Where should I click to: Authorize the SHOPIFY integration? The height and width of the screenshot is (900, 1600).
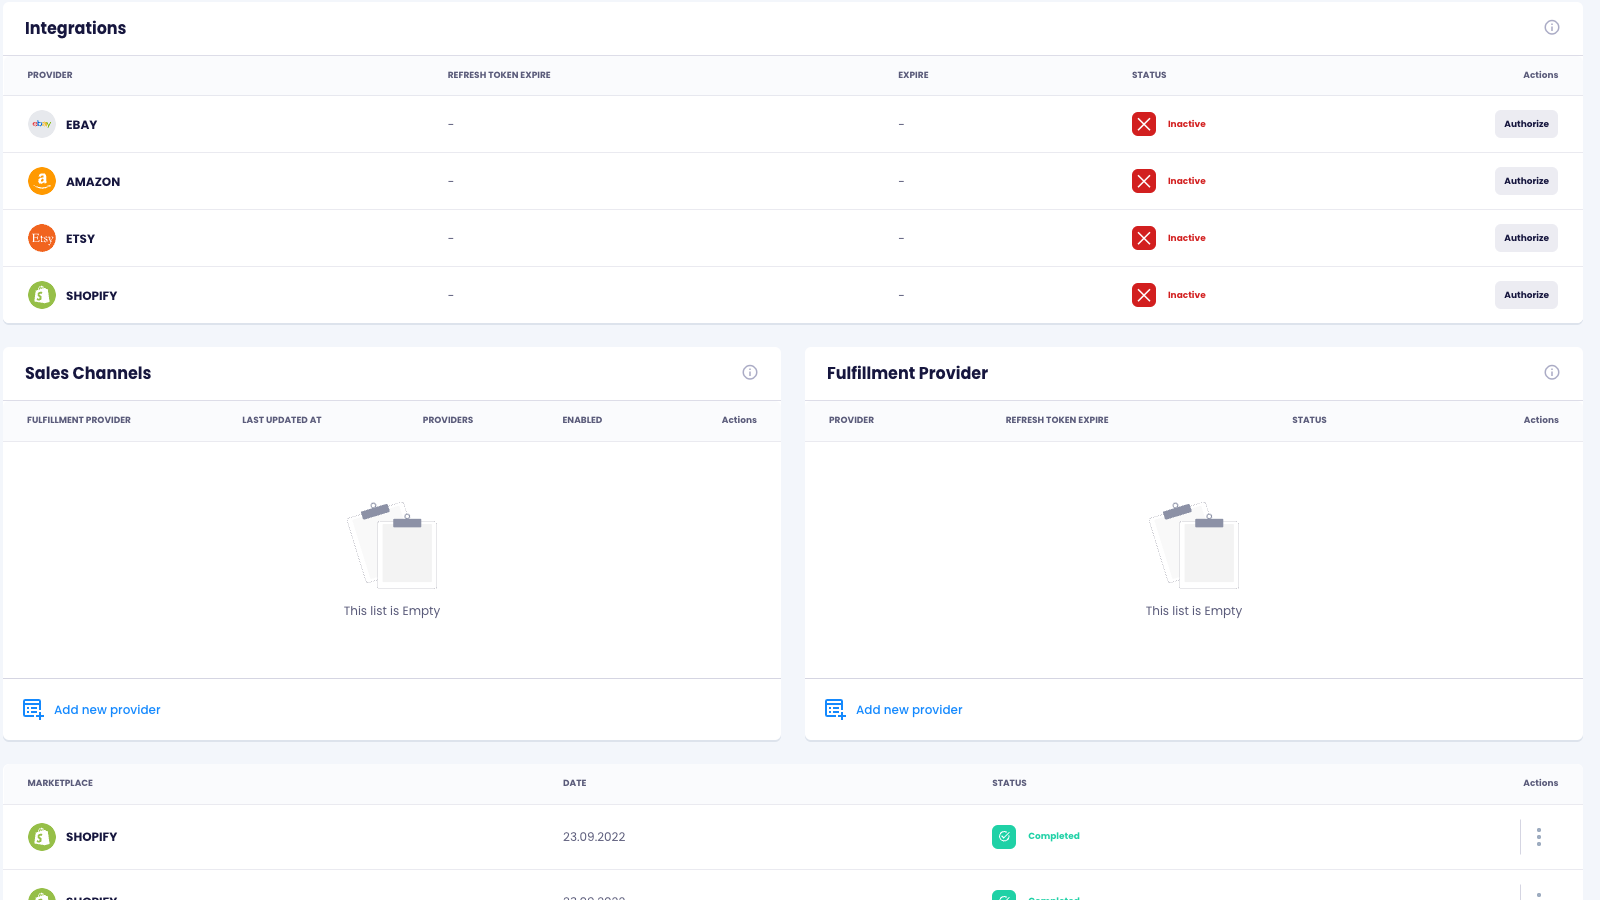tap(1526, 295)
